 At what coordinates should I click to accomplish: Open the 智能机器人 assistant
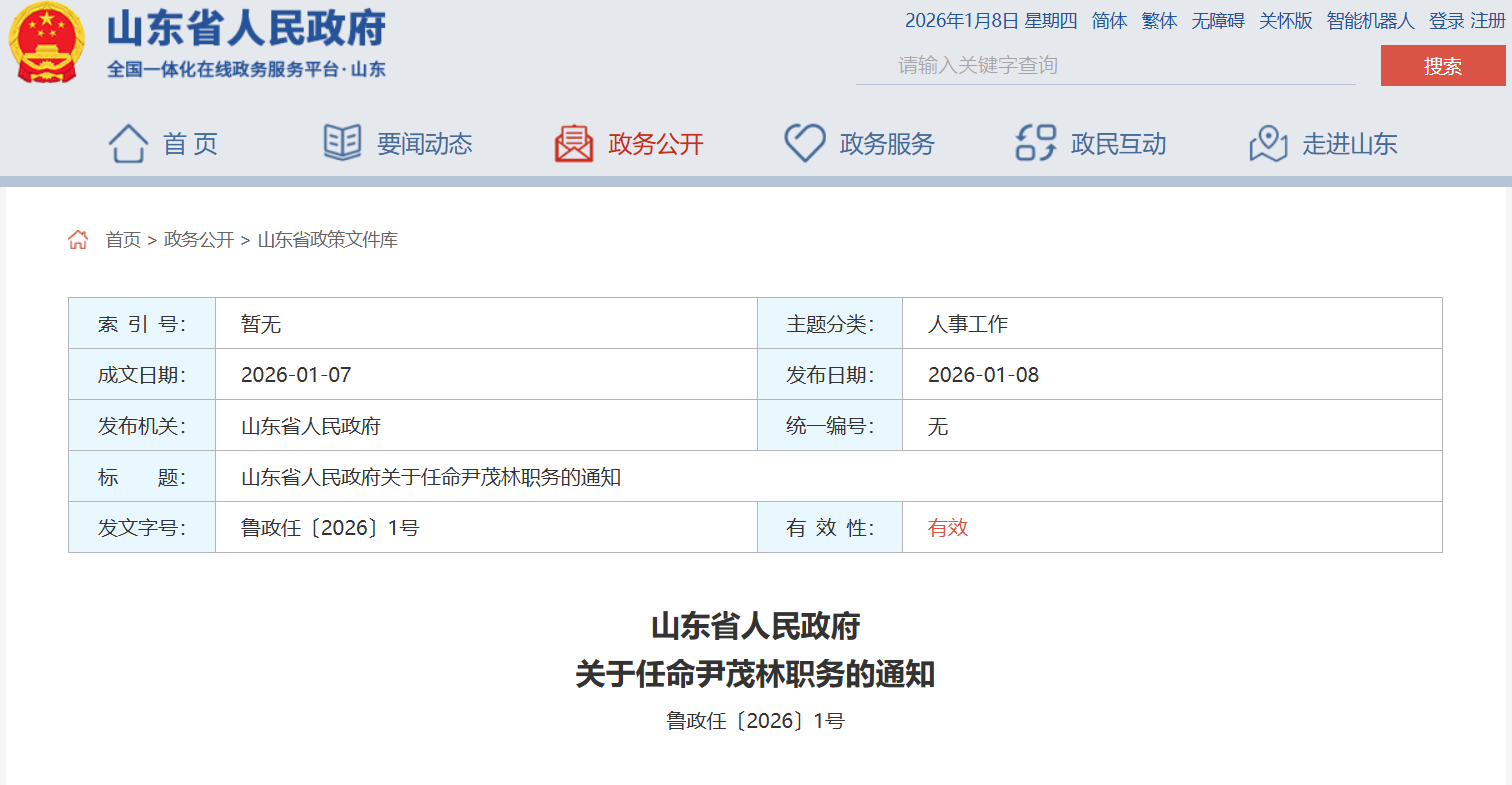tap(1370, 21)
